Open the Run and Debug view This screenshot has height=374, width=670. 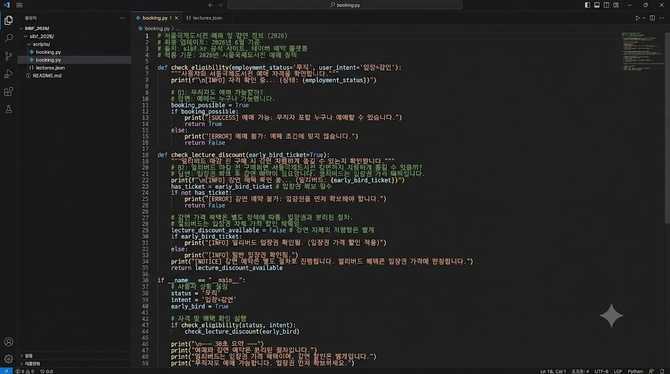coord(9,74)
